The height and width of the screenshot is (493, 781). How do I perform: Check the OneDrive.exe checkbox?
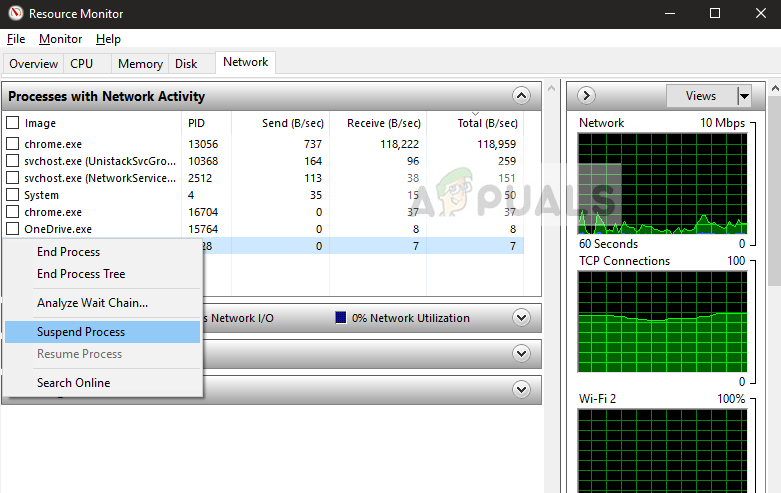point(12,229)
